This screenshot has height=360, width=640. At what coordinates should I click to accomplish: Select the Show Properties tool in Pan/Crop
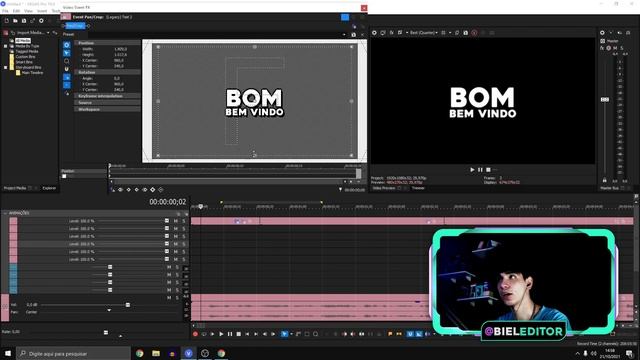coord(67,45)
